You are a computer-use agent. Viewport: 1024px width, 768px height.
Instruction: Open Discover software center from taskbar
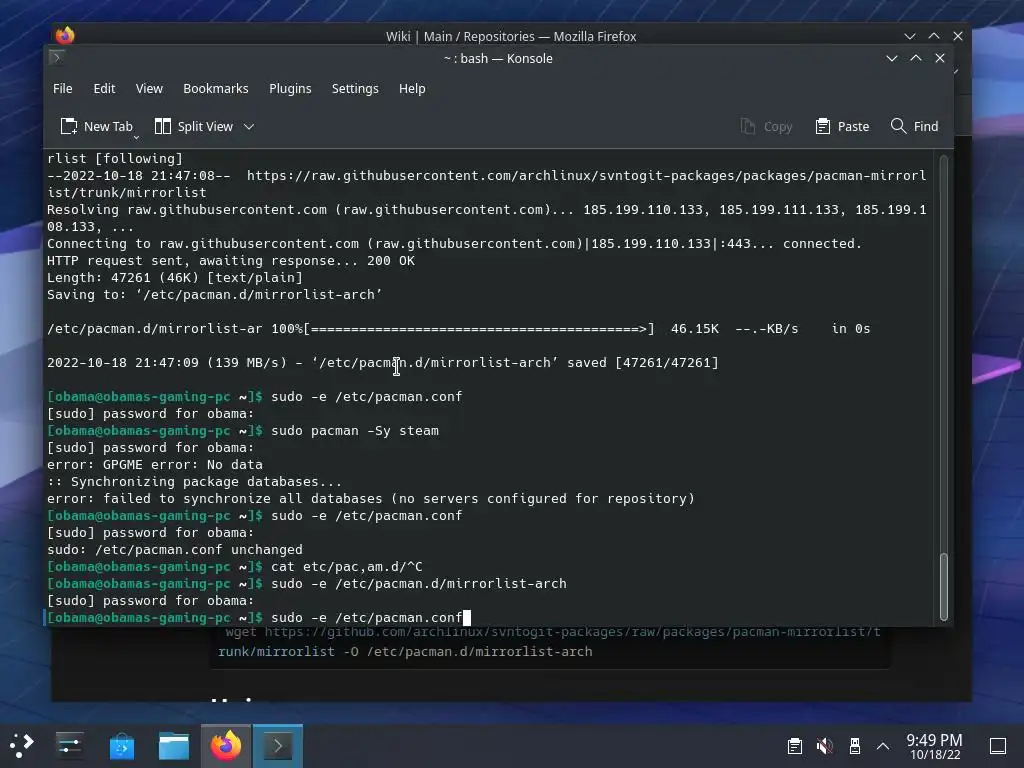(121, 745)
